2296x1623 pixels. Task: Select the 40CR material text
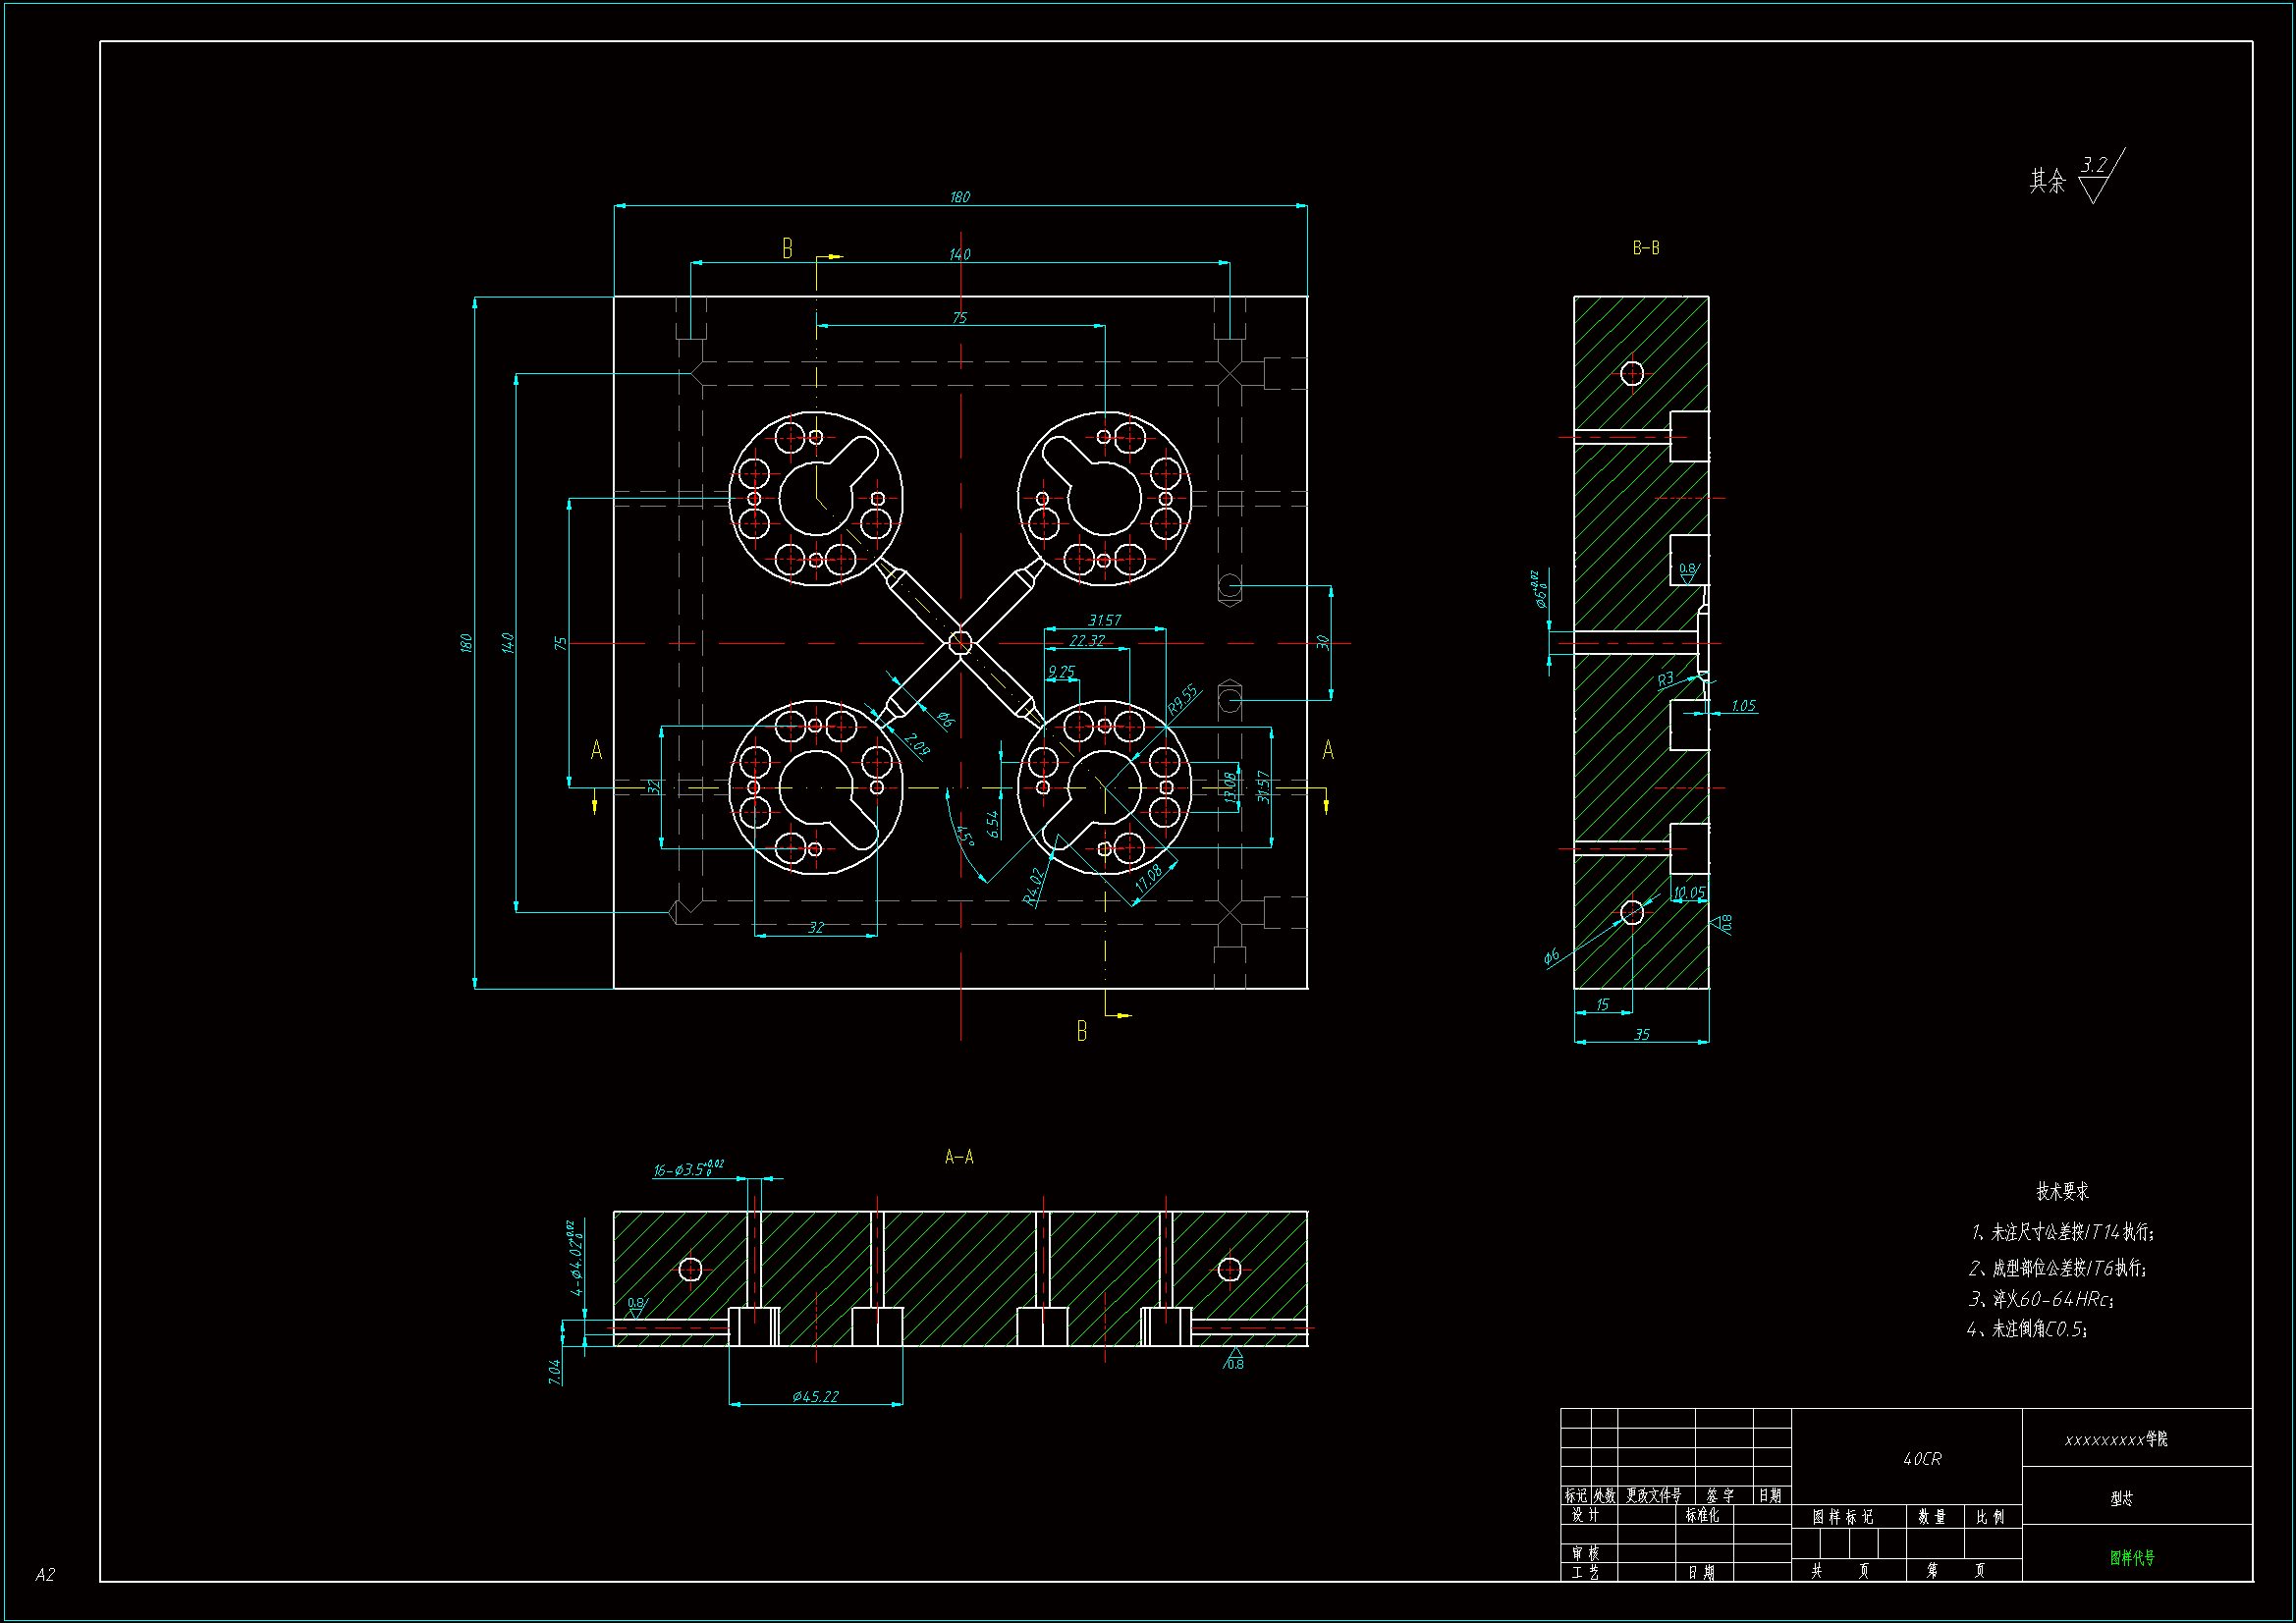pos(1922,1459)
